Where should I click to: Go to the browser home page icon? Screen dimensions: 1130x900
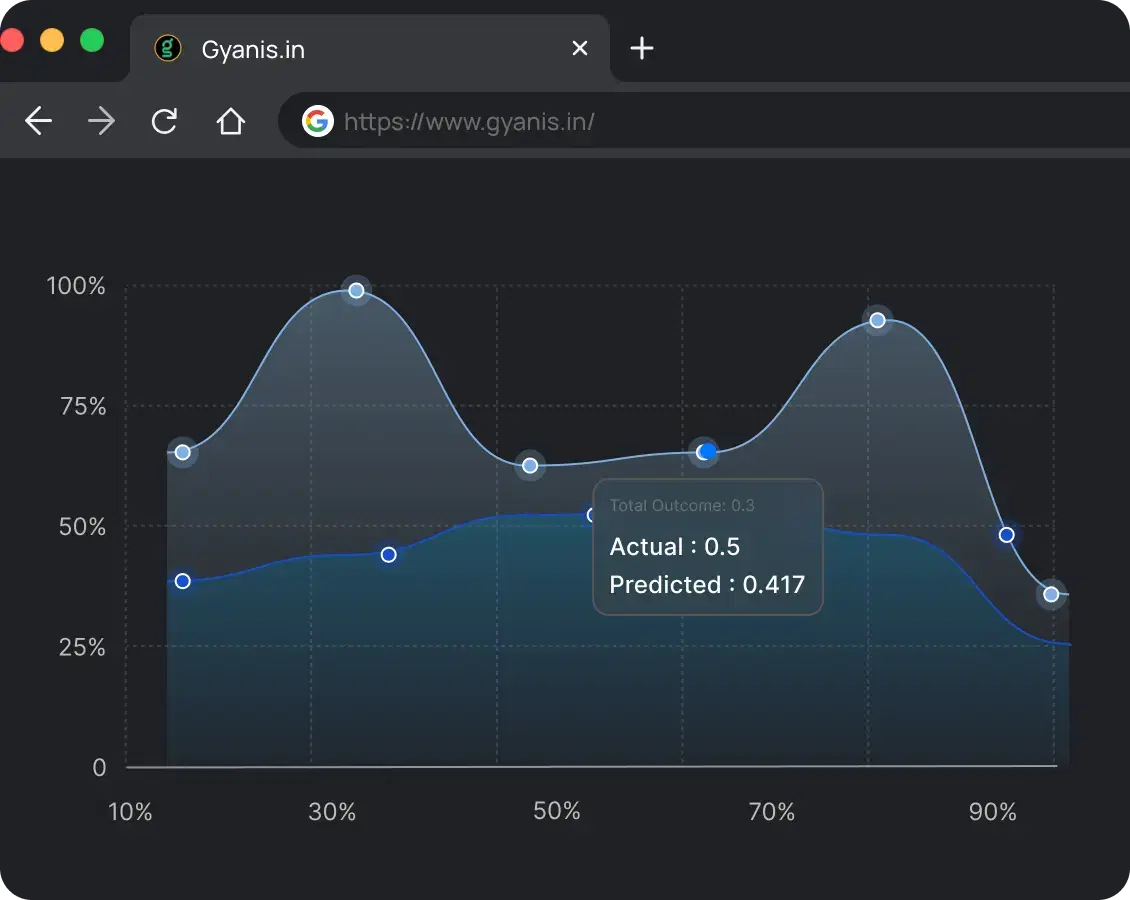click(x=230, y=122)
